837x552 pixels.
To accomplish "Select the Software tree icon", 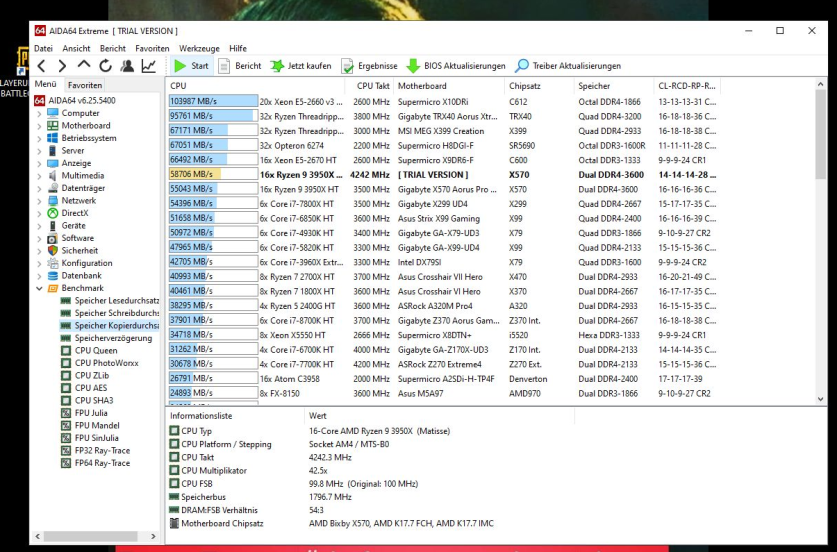I will pos(52,238).
